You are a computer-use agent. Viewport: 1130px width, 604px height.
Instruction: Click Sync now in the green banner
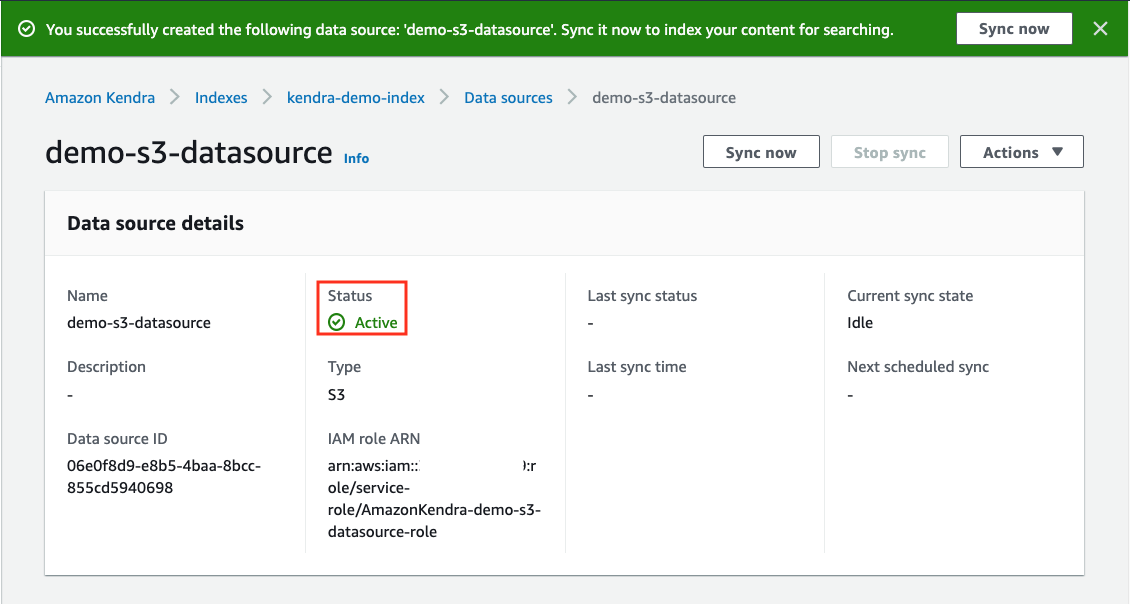pyautogui.click(x=1014, y=29)
